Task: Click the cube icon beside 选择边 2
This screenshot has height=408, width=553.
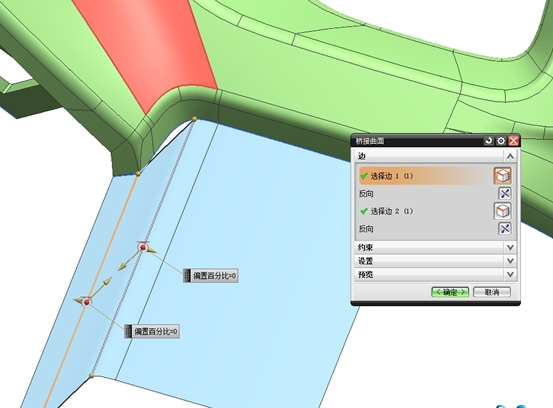Action: click(502, 211)
